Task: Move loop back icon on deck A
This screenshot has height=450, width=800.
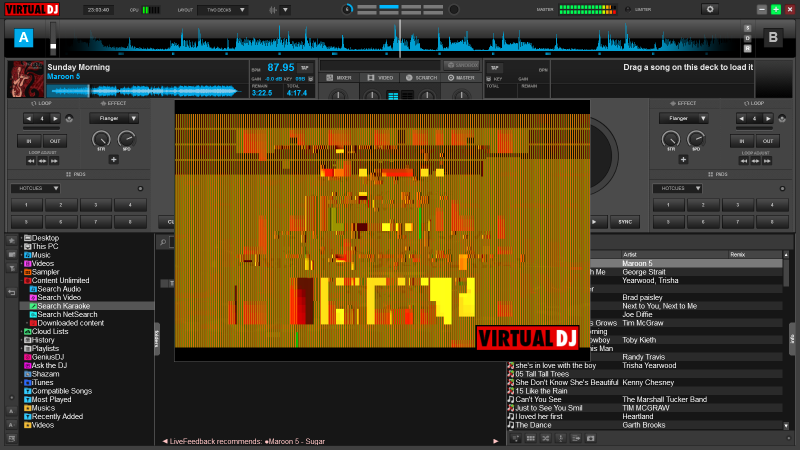Action: (31, 161)
